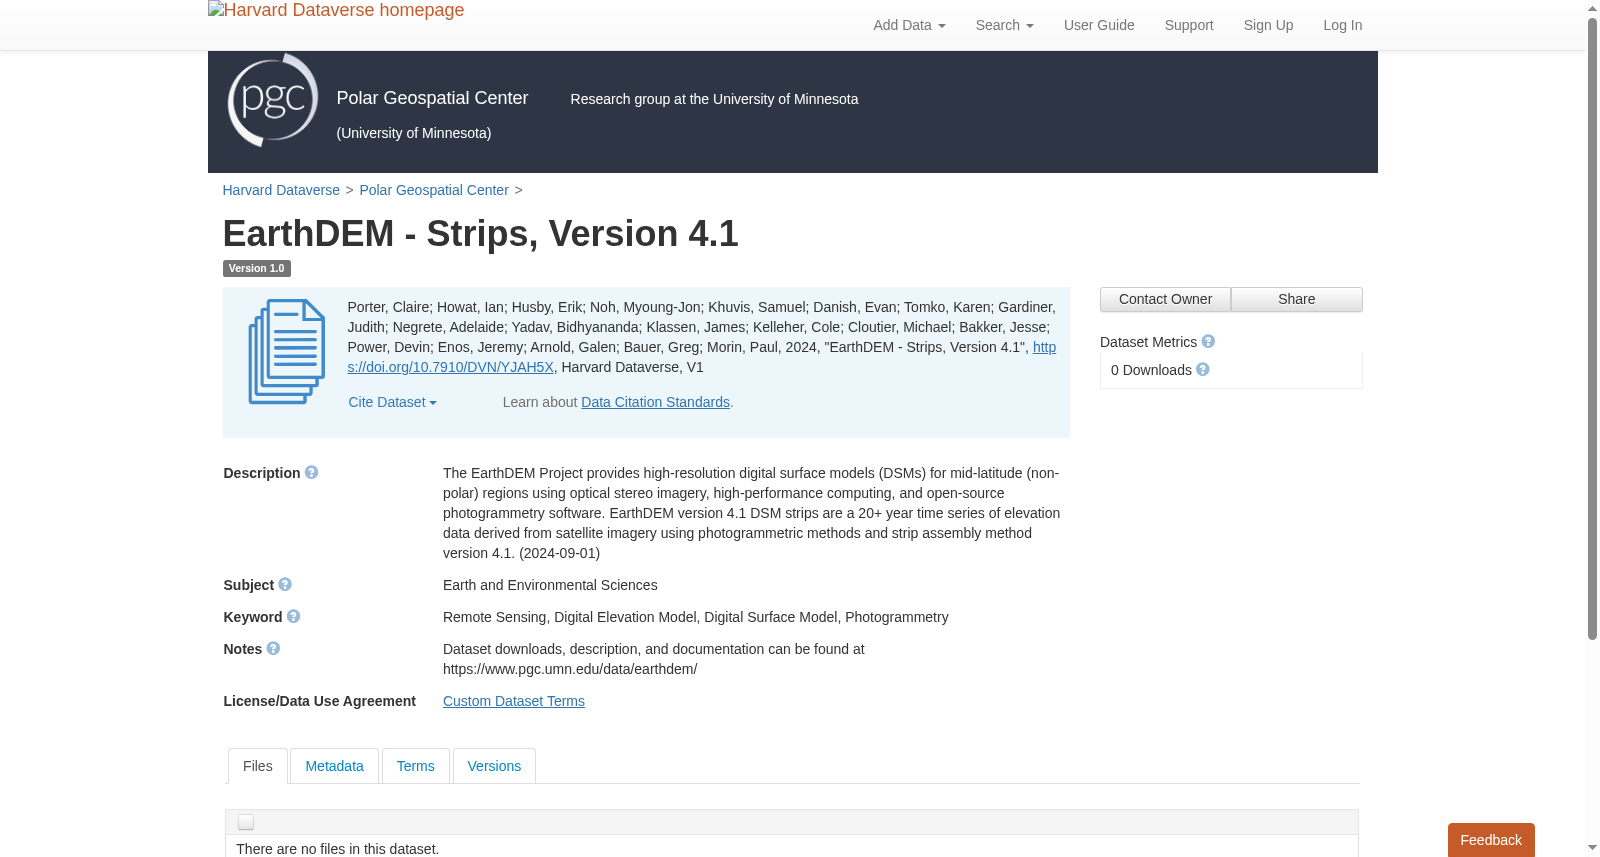Open the Custom Dataset Terms link

pos(514,701)
